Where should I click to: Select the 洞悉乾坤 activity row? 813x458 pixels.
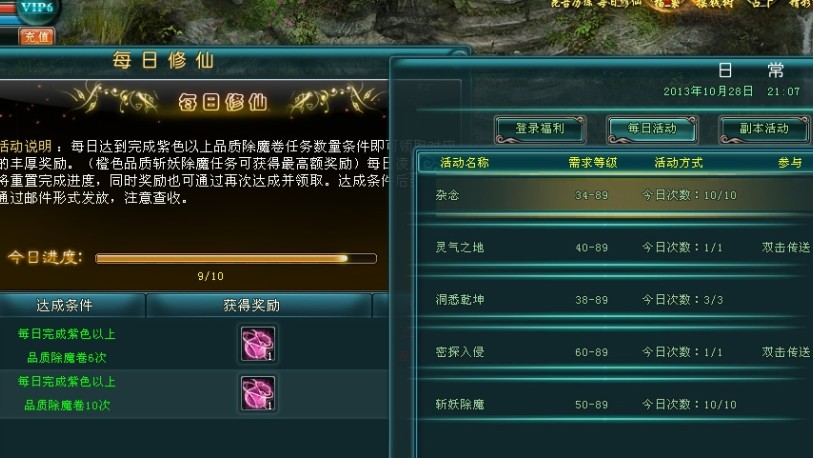pyautogui.click(x=615, y=300)
